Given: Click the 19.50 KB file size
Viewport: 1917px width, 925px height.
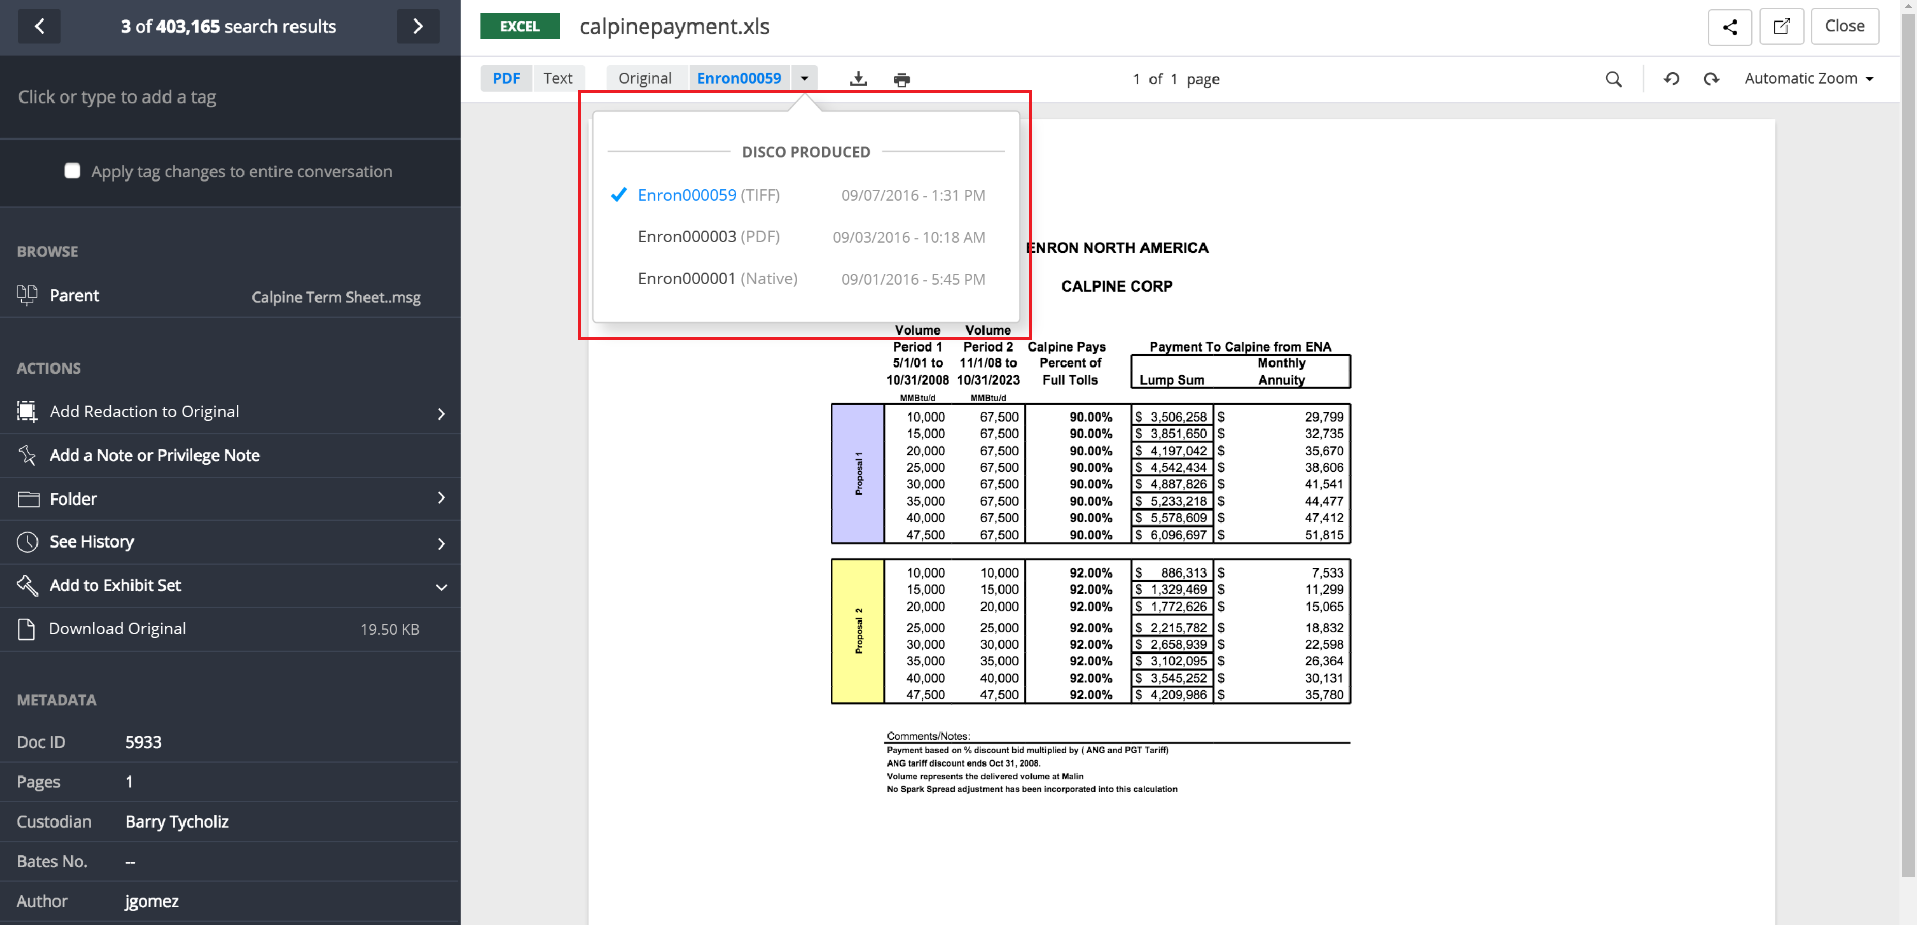Looking at the screenshot, I should point(390,629).
